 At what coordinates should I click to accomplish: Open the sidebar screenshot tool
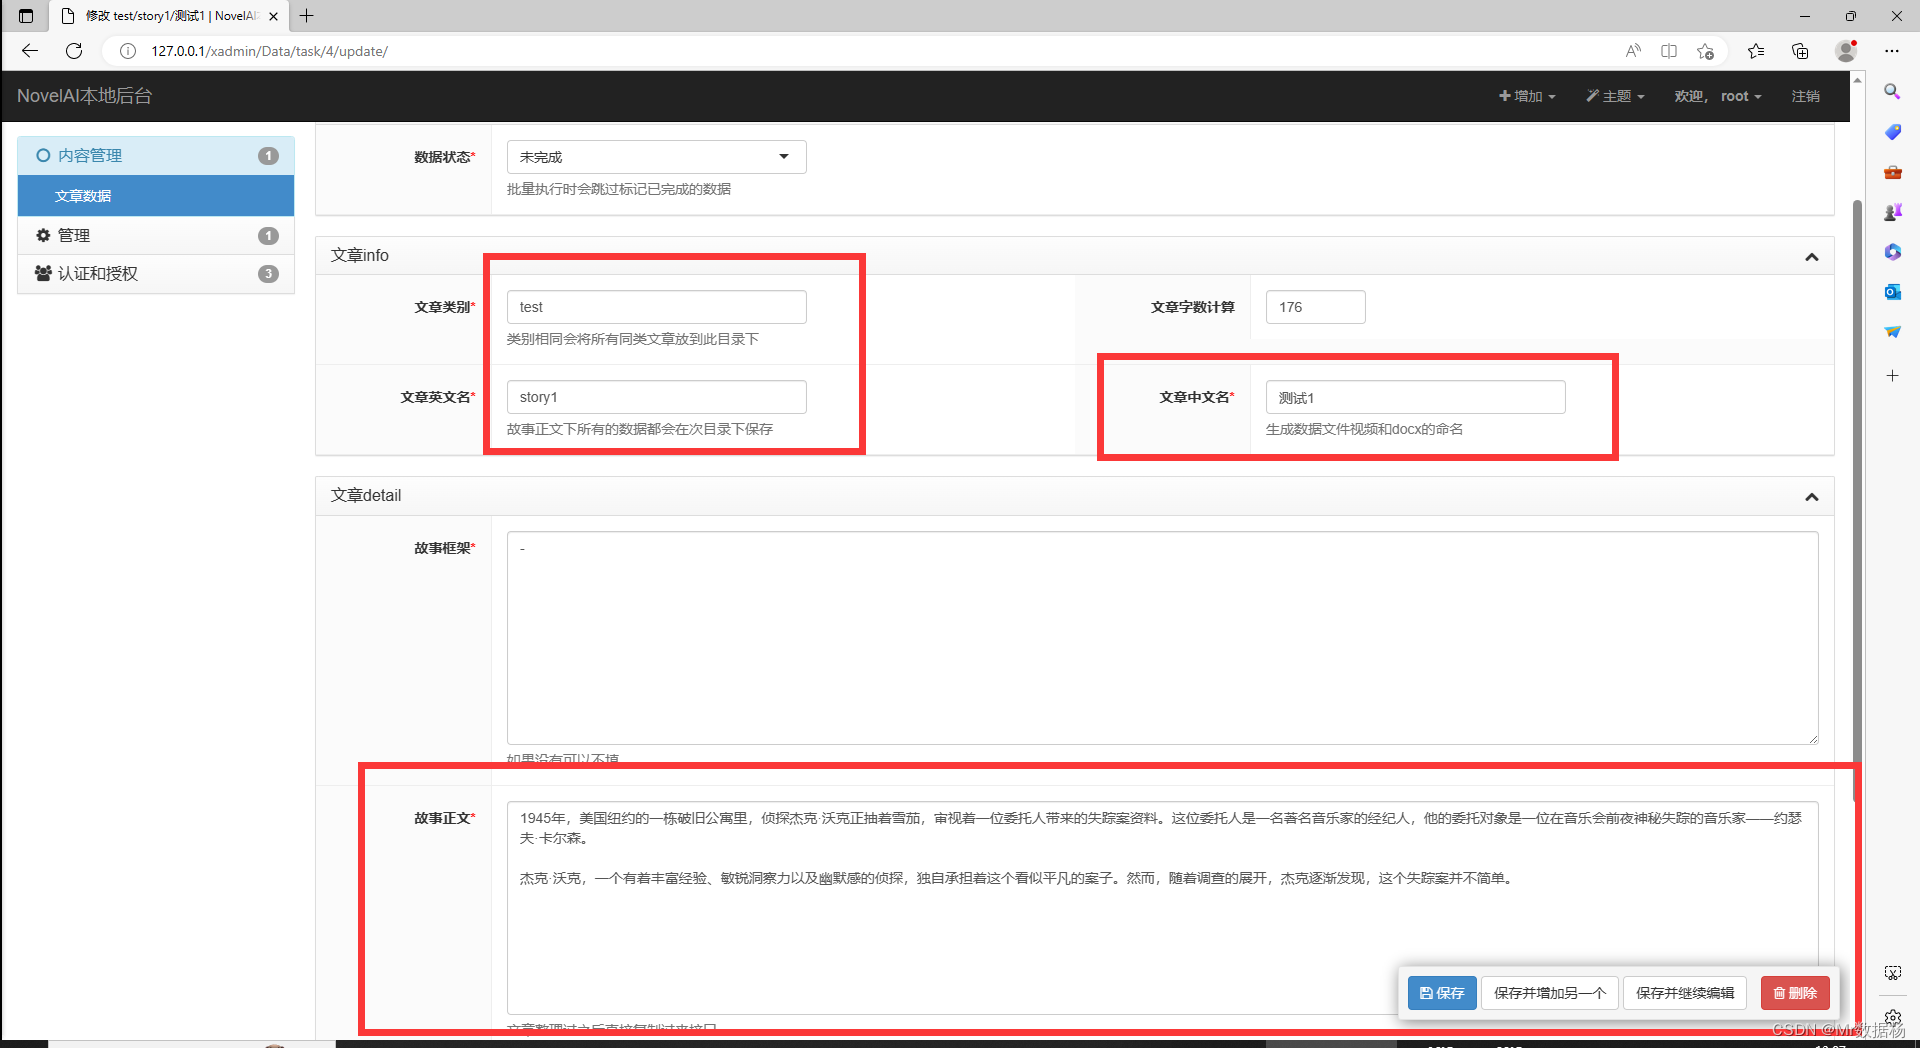tap(1892, 973)
